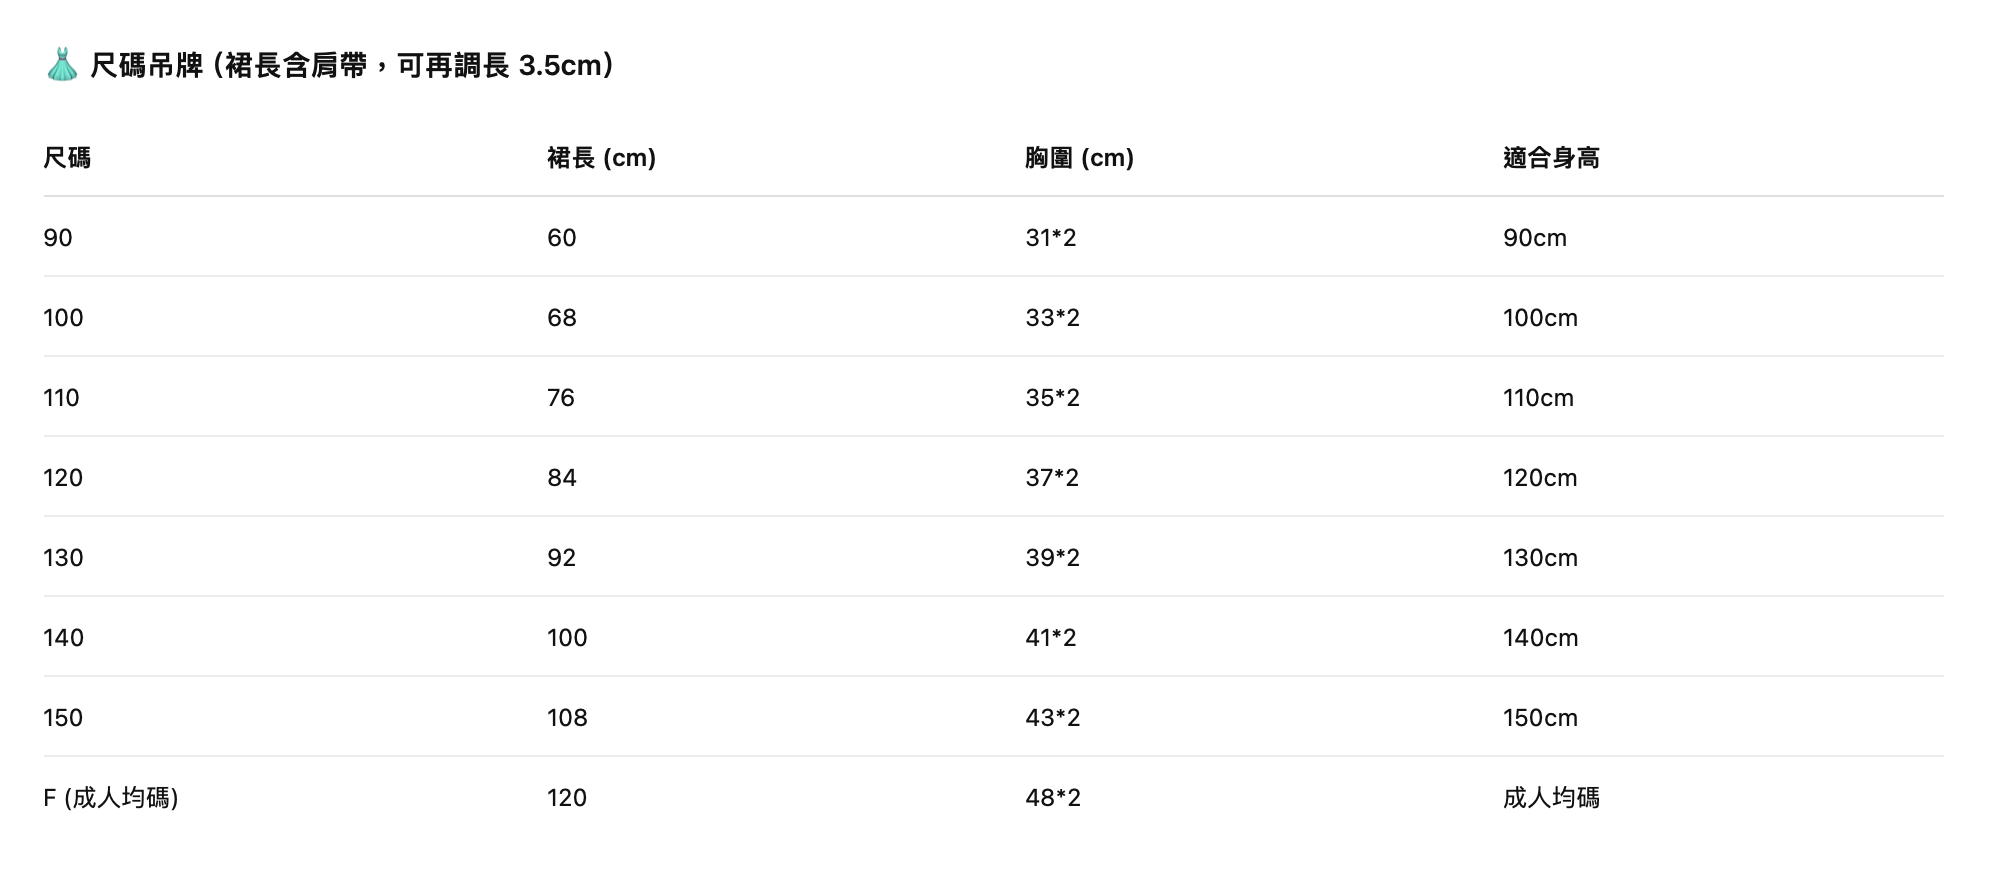
Task: Click the 胸圍 (cm) column header
Action: (x=1079, y=157)
